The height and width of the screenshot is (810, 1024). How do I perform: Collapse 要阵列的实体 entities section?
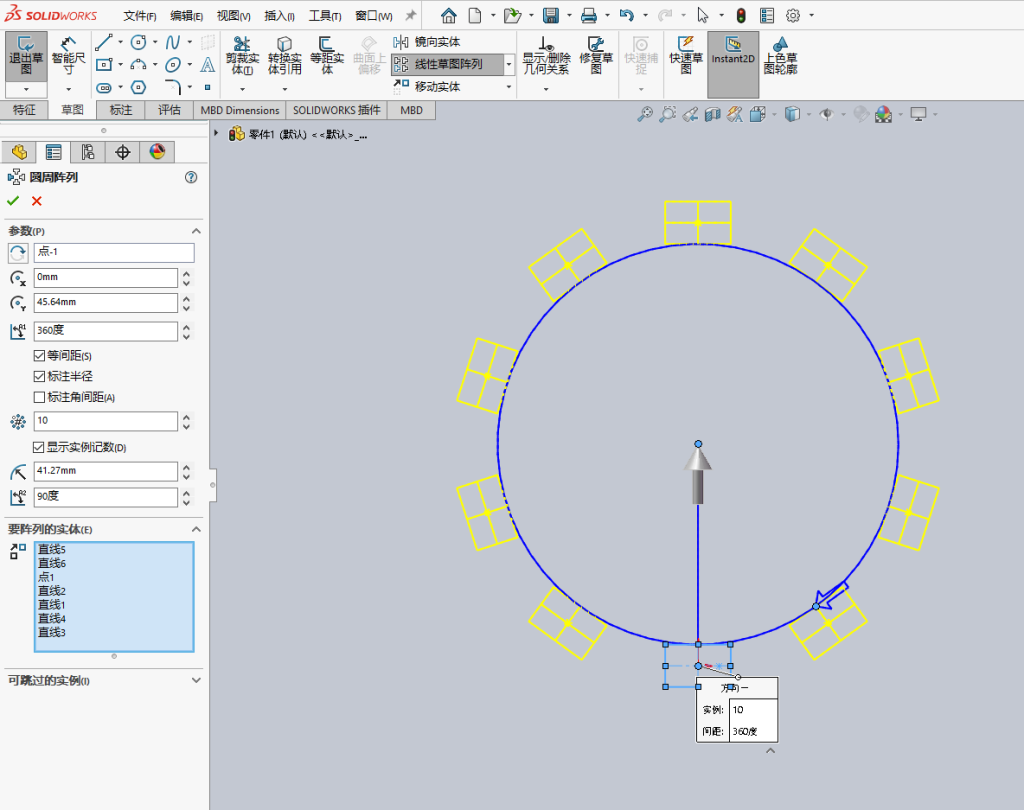click(x=196, y=529)
